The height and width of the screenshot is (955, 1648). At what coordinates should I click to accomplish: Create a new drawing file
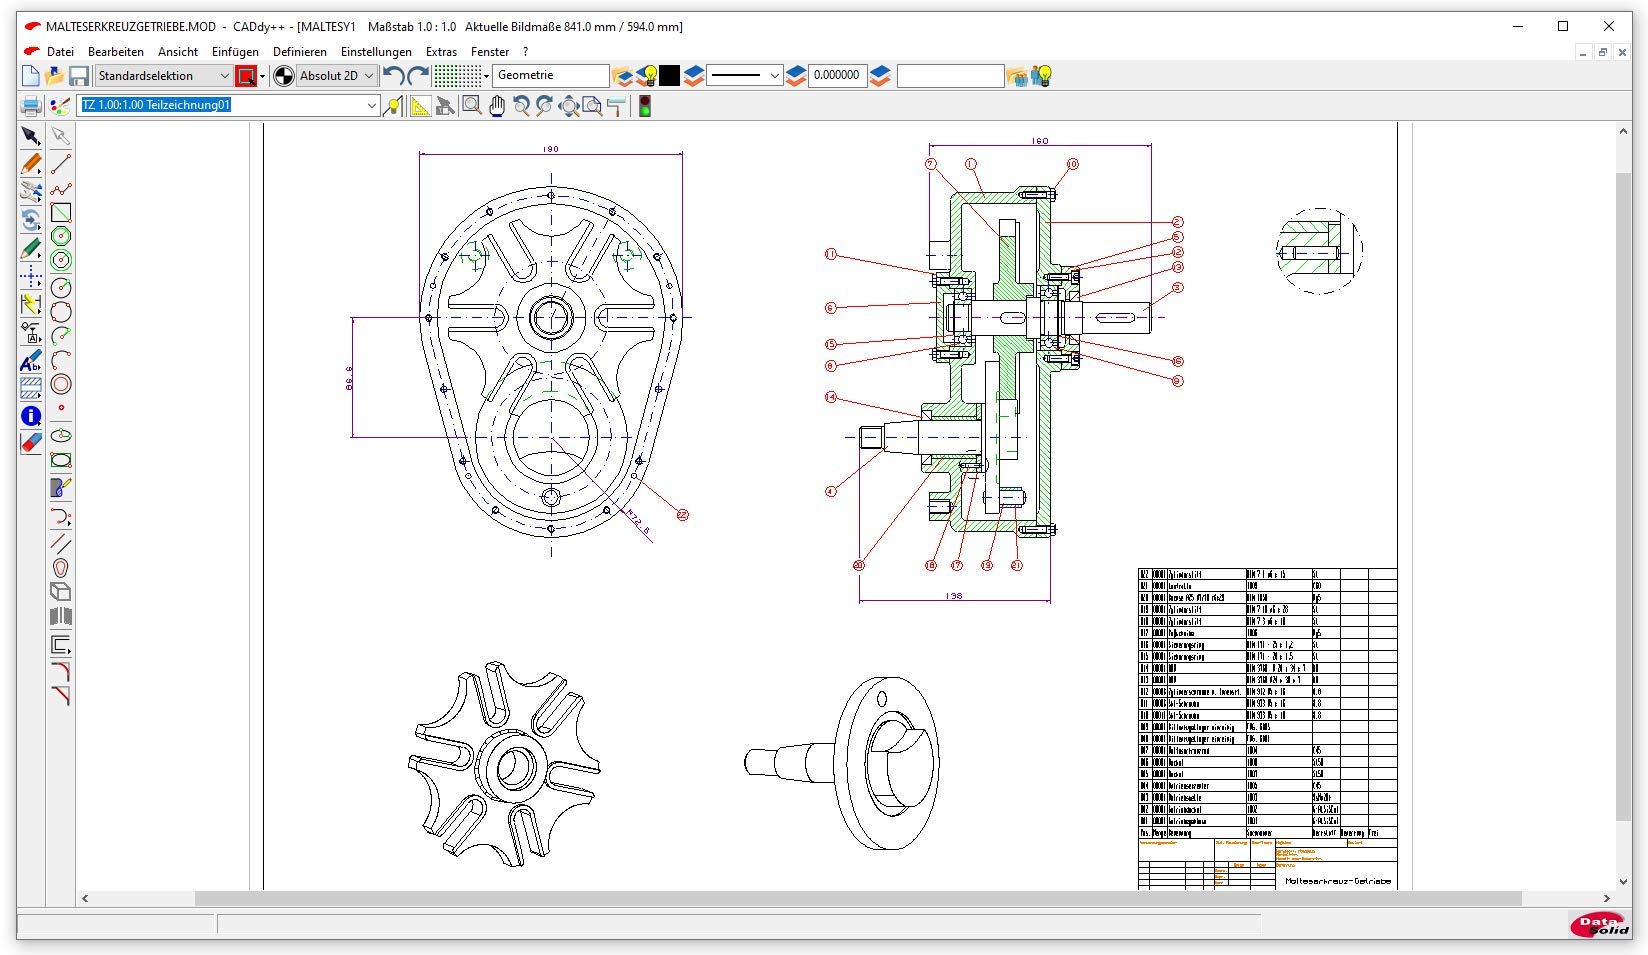click(x=30, y=76)
